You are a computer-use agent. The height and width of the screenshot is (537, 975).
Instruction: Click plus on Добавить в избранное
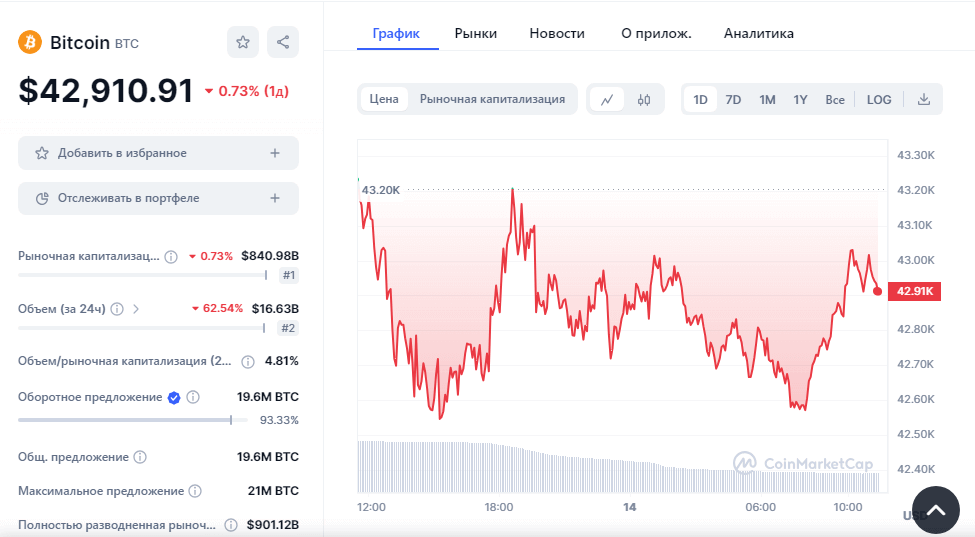point(275,153)
